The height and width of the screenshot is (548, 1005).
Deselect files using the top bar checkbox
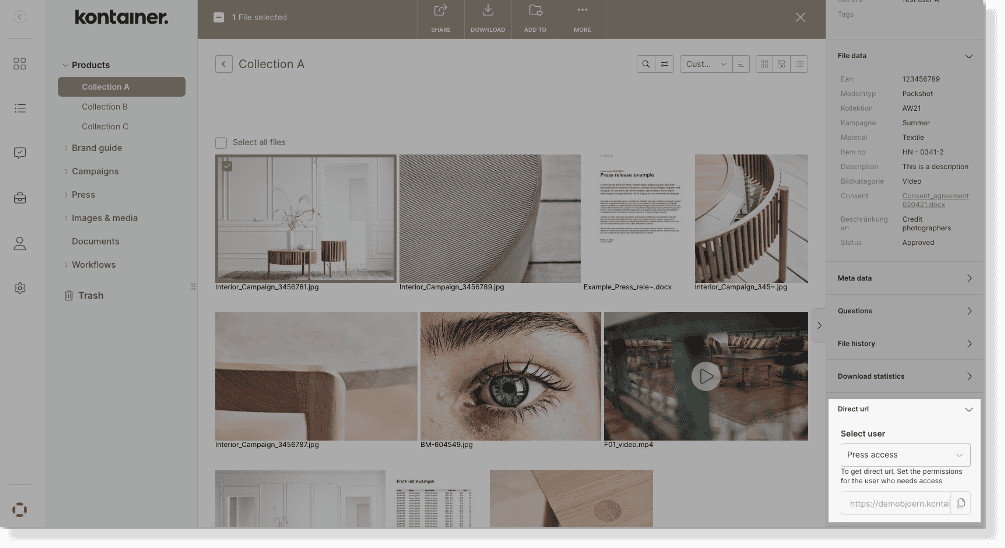[219, 17]
